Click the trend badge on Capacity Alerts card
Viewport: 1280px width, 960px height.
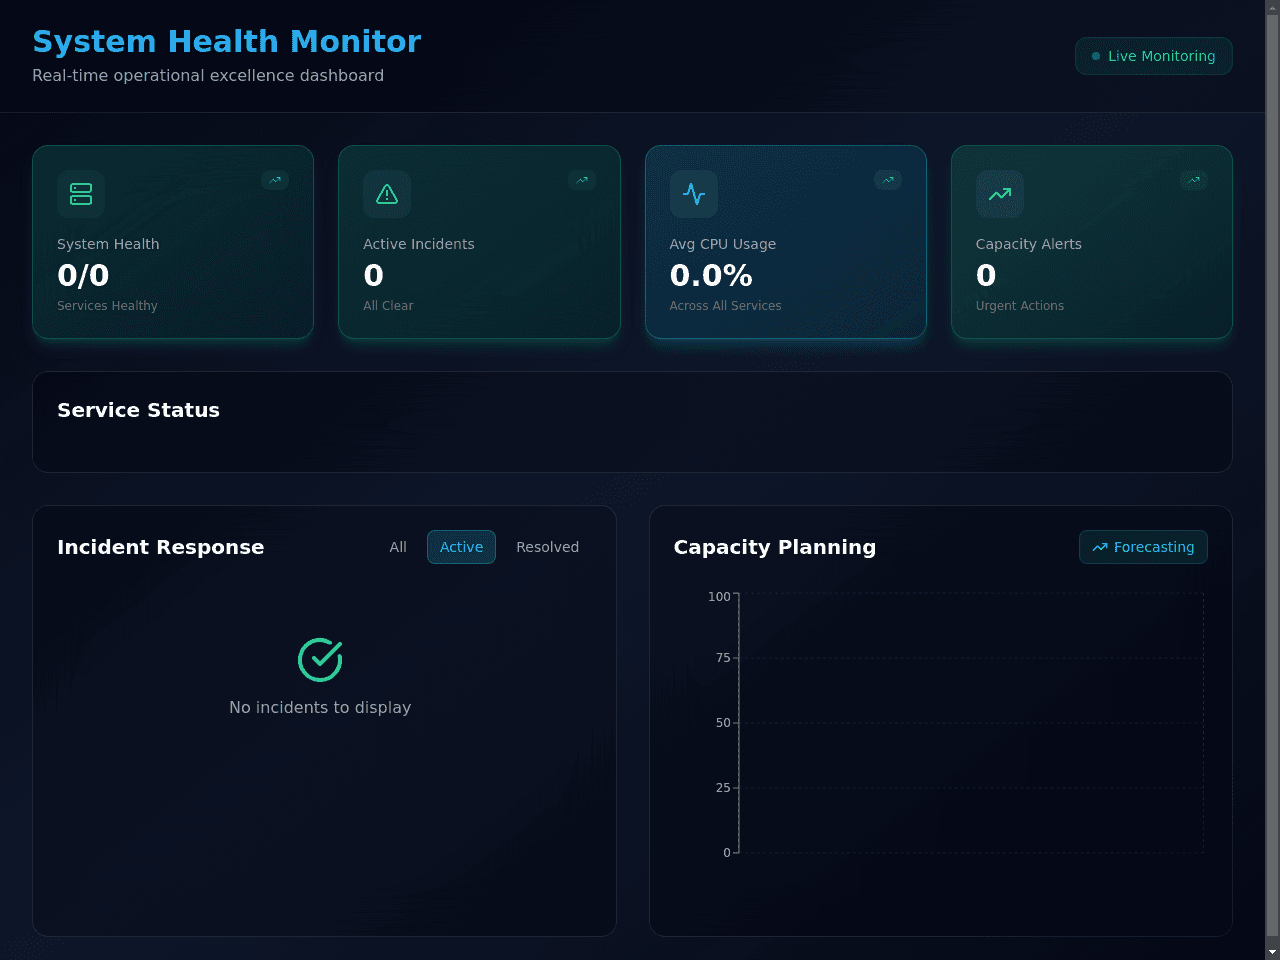tap(1194, 180)
